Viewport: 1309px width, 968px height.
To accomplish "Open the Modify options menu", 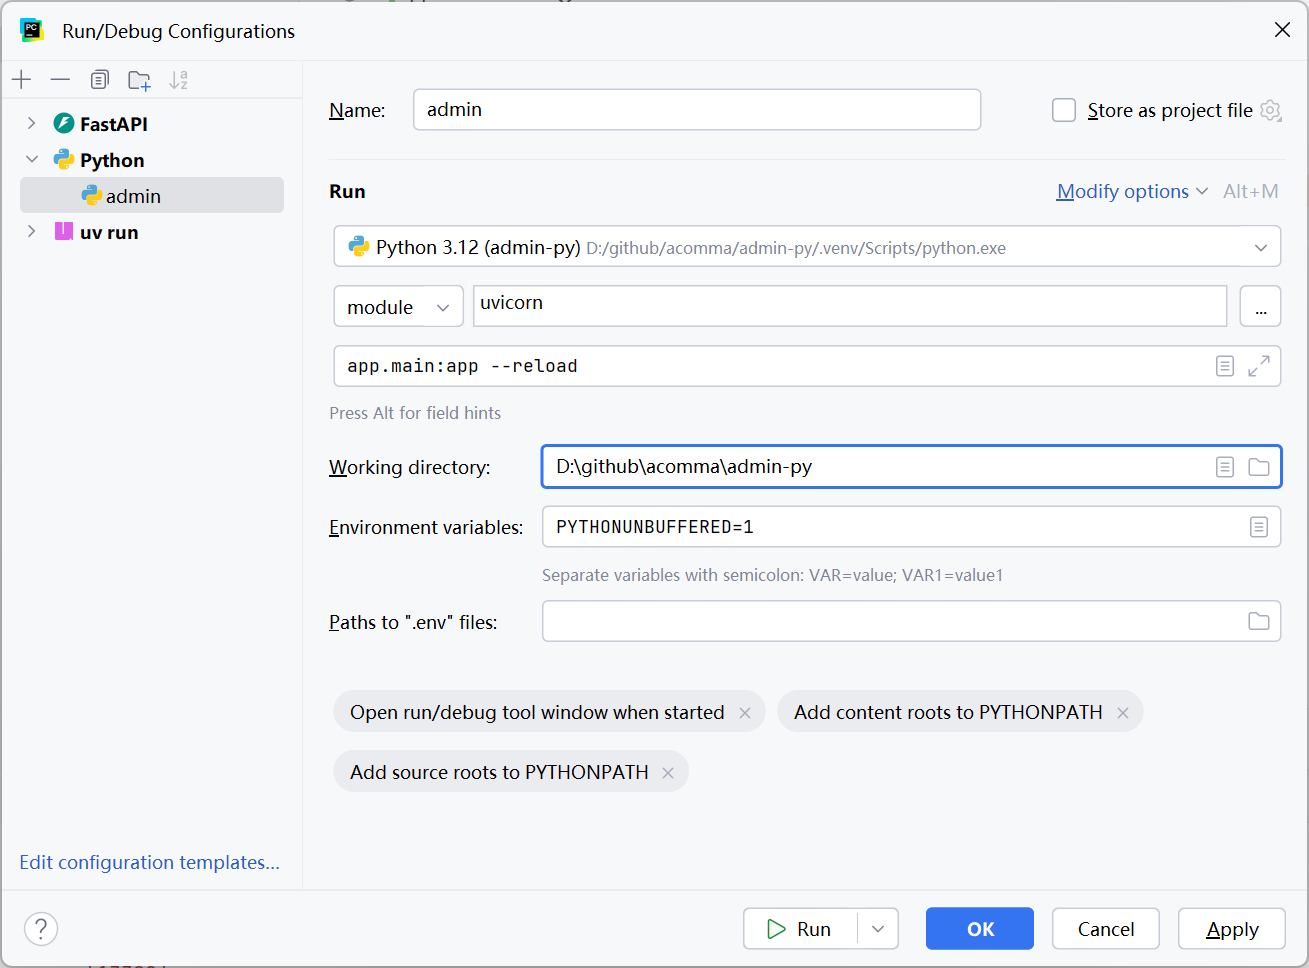I will (1131, 191).
